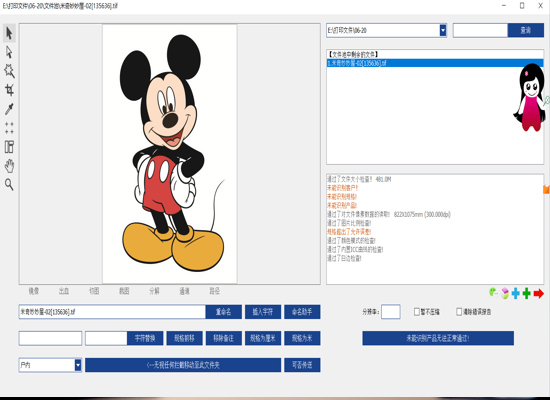550x400 pixels.
Task: Switch to the 镜像 tab
Action: pos(34,291)
